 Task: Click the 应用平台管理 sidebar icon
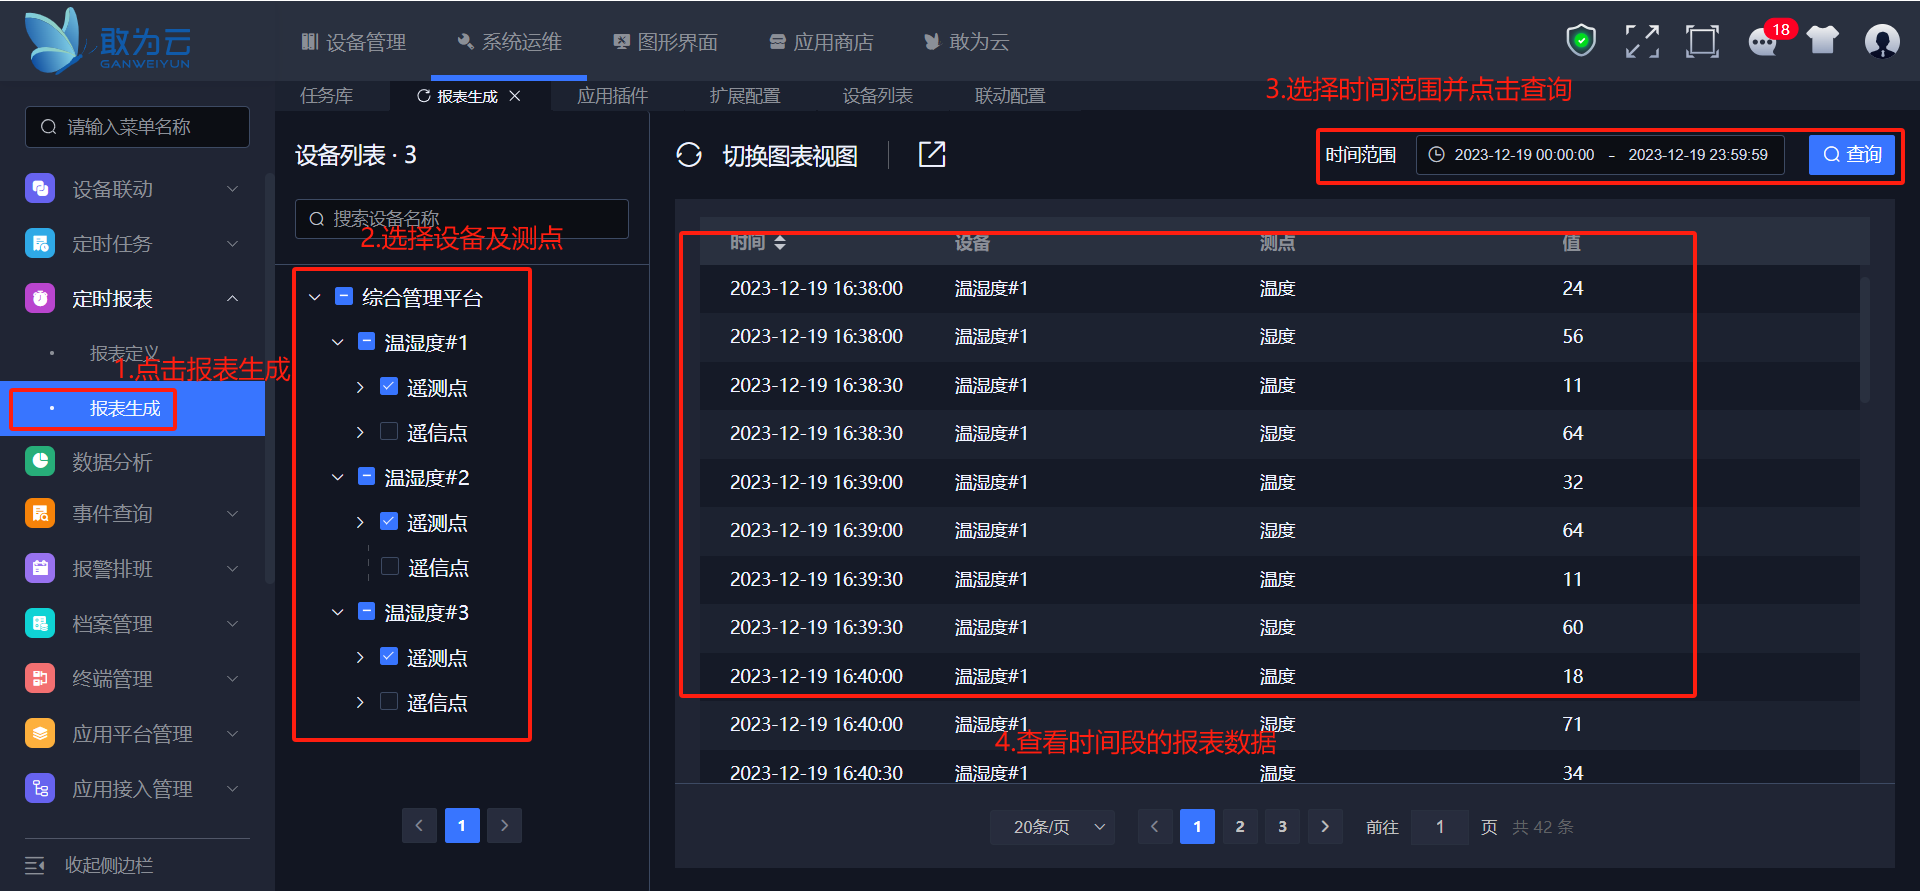pos(40,734)
